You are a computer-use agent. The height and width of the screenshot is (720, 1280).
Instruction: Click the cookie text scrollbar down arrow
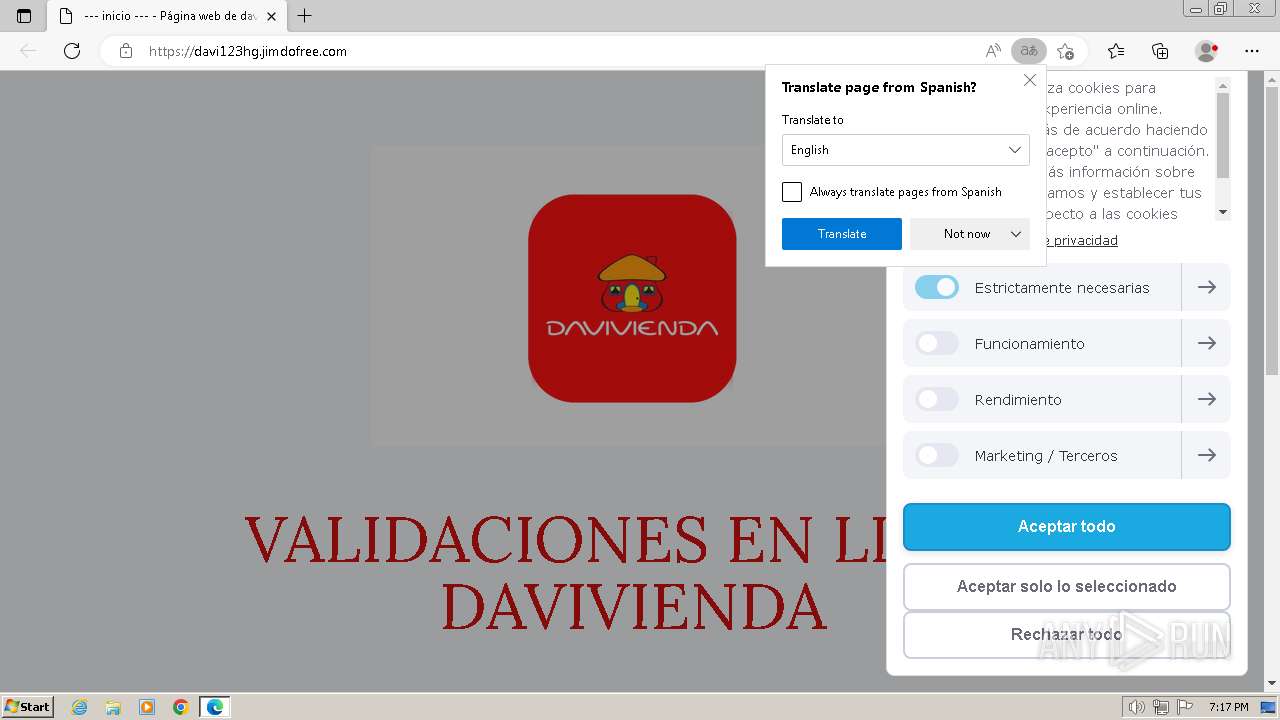point(1223,213)
